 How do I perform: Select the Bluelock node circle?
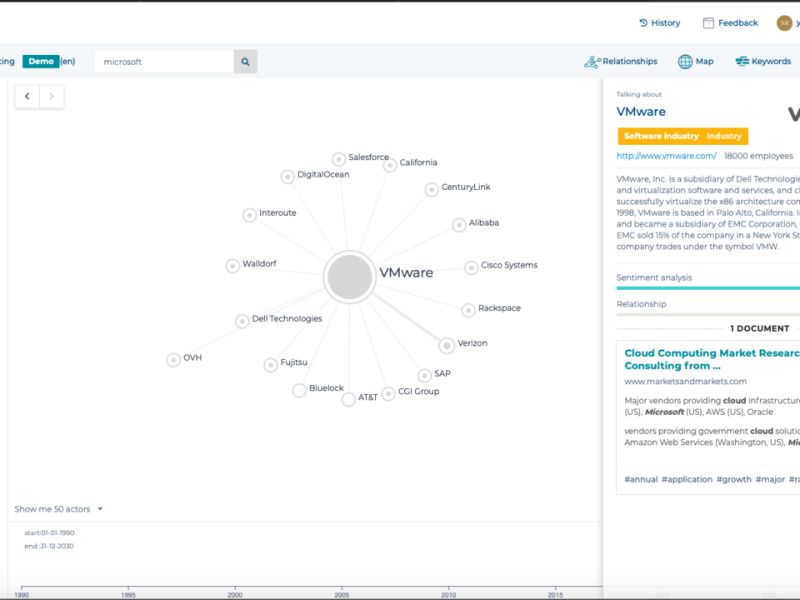(299, 391)
